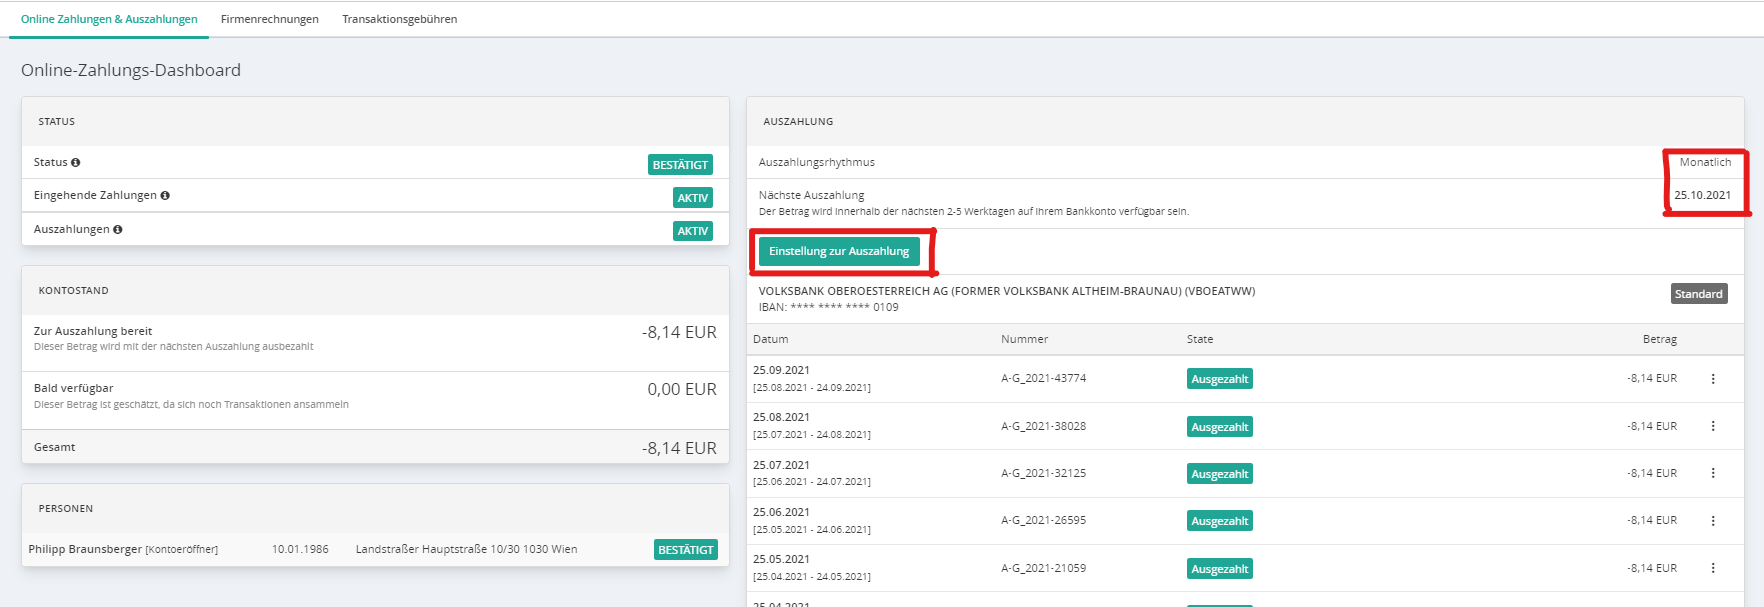Image resolution: width=1764 pixels, height=607 pixels.
Task: Open three-dot menu for payout A-G_2021-26595
Action: click(x=1713, y=521)
